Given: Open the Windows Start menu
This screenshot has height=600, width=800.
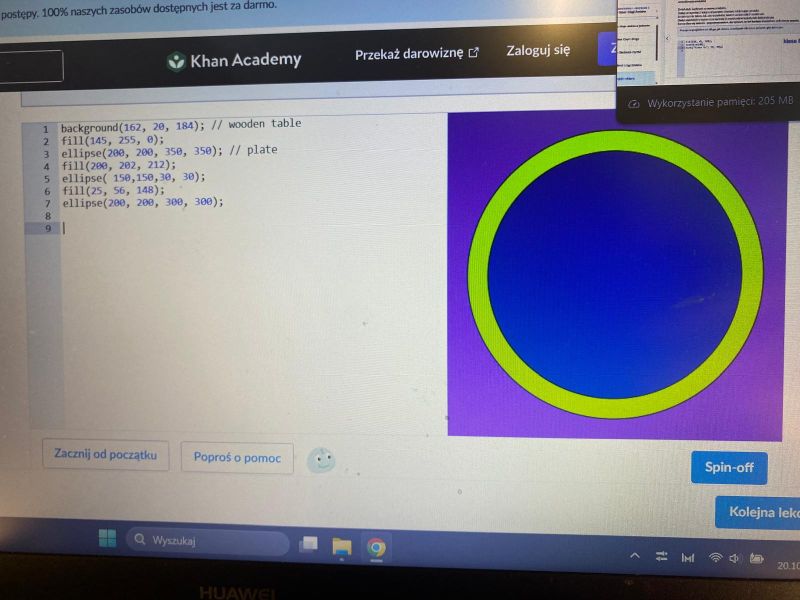Looking at the screenshot, I should 107,539.
